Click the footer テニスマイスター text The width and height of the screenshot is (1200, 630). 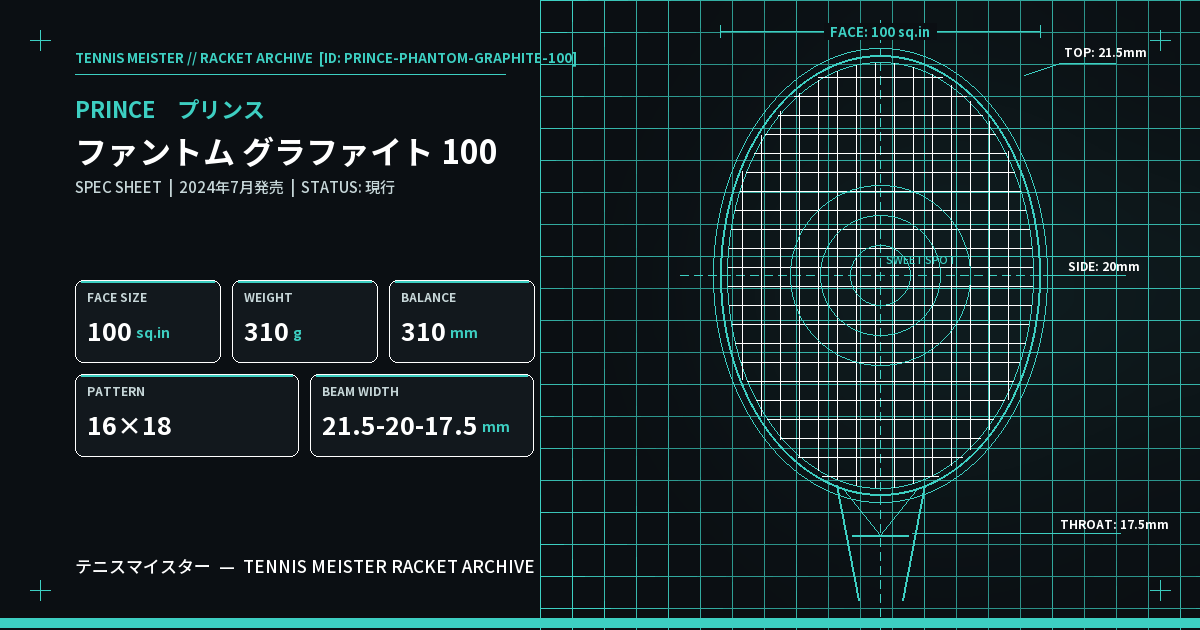tap(143, 567)
